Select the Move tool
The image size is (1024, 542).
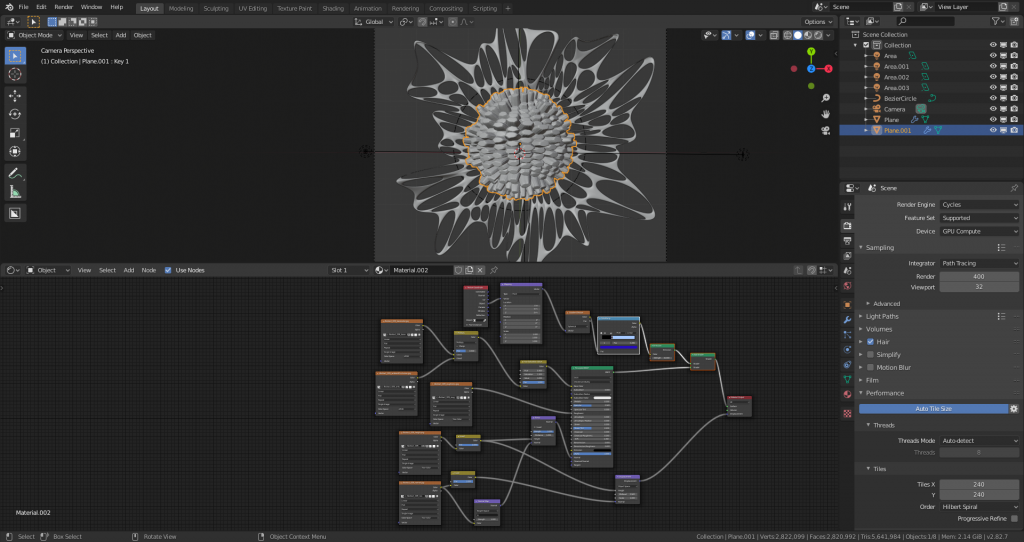[14, 95]
